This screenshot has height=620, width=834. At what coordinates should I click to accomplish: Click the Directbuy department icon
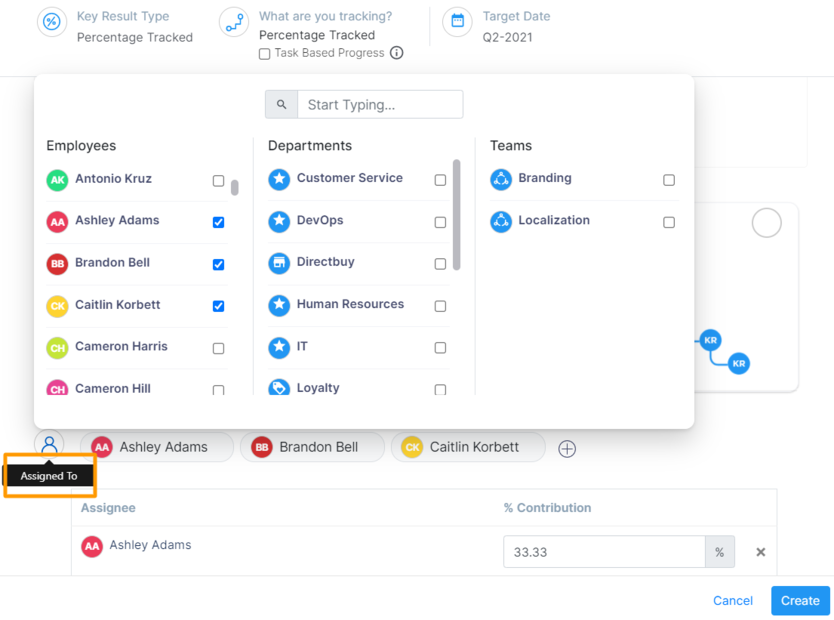coord(279,263)
